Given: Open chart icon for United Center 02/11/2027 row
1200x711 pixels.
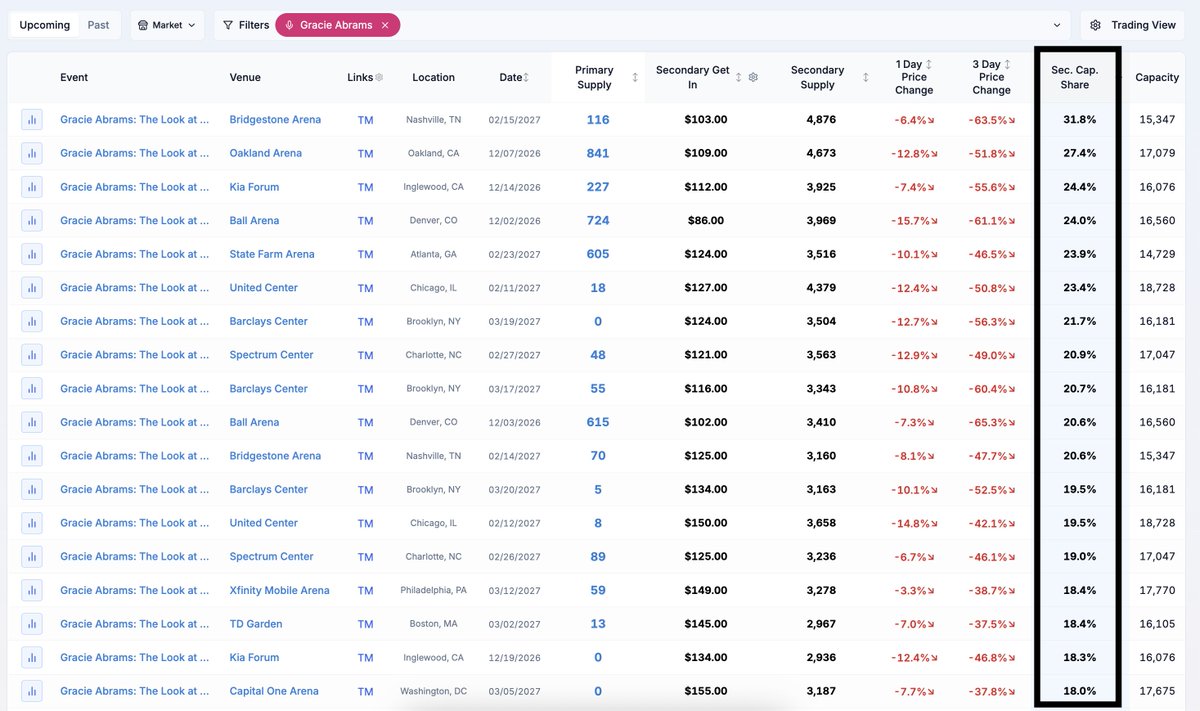Looking at the screenshot, I should (x=32, y=288).
